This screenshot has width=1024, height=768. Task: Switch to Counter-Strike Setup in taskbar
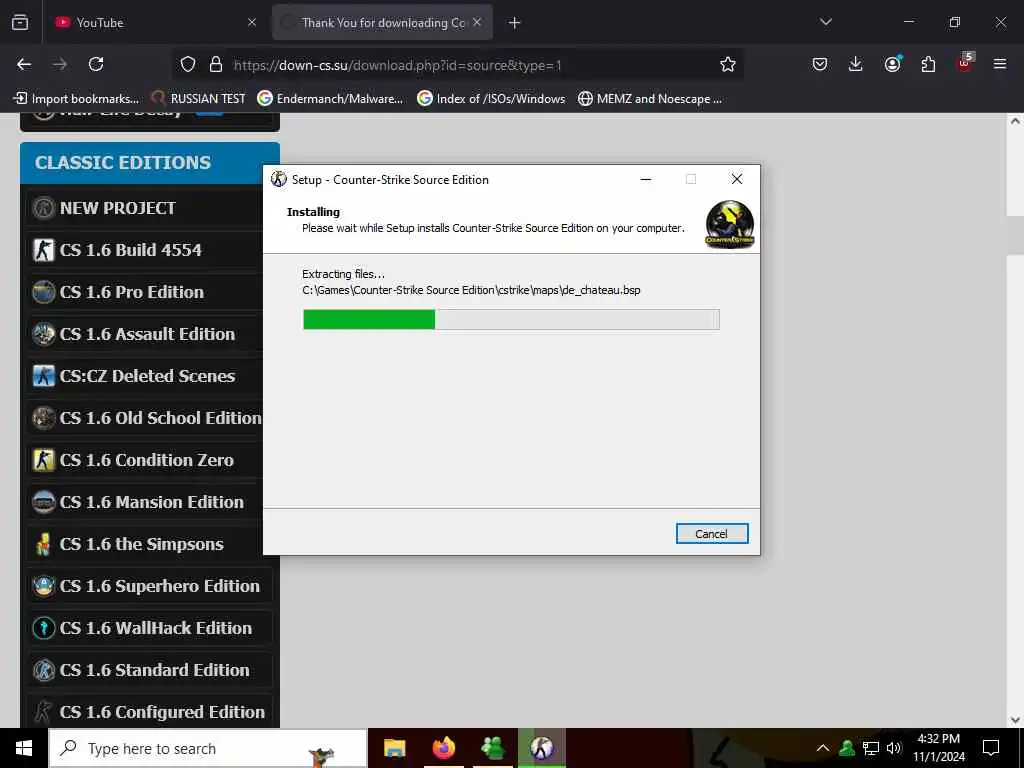(x=542, y=748)
